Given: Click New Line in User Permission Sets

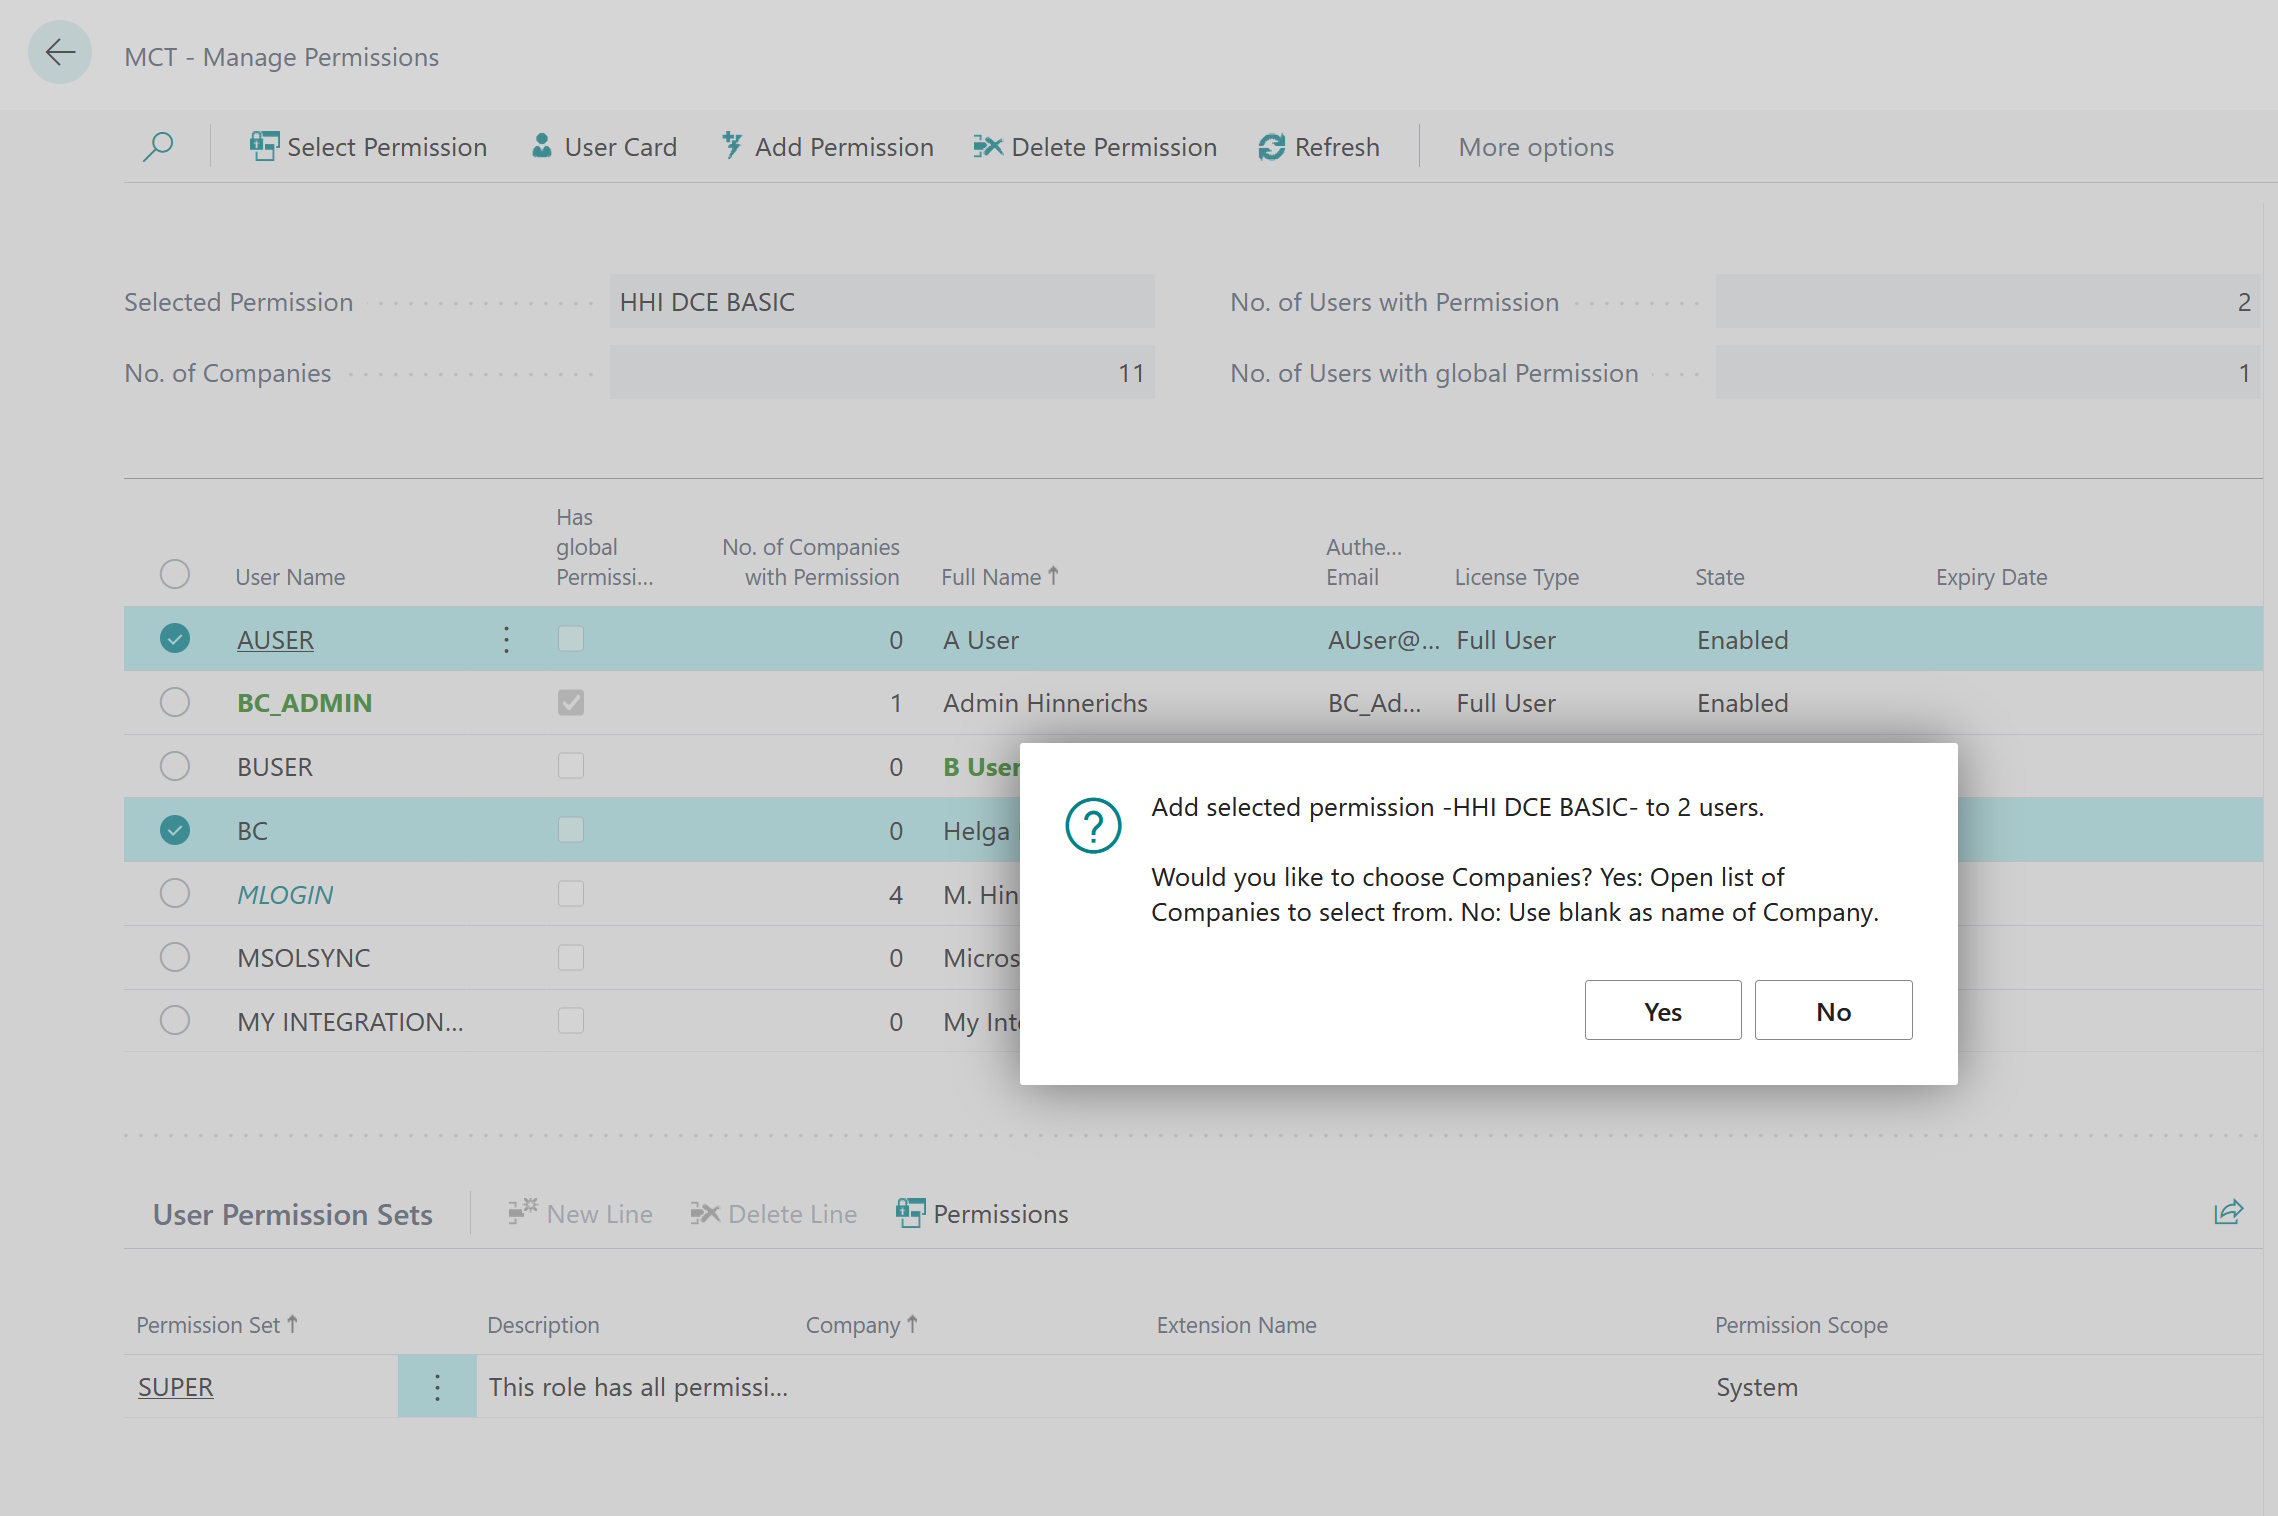Looking at the screenshot, I should [580, 1214].
